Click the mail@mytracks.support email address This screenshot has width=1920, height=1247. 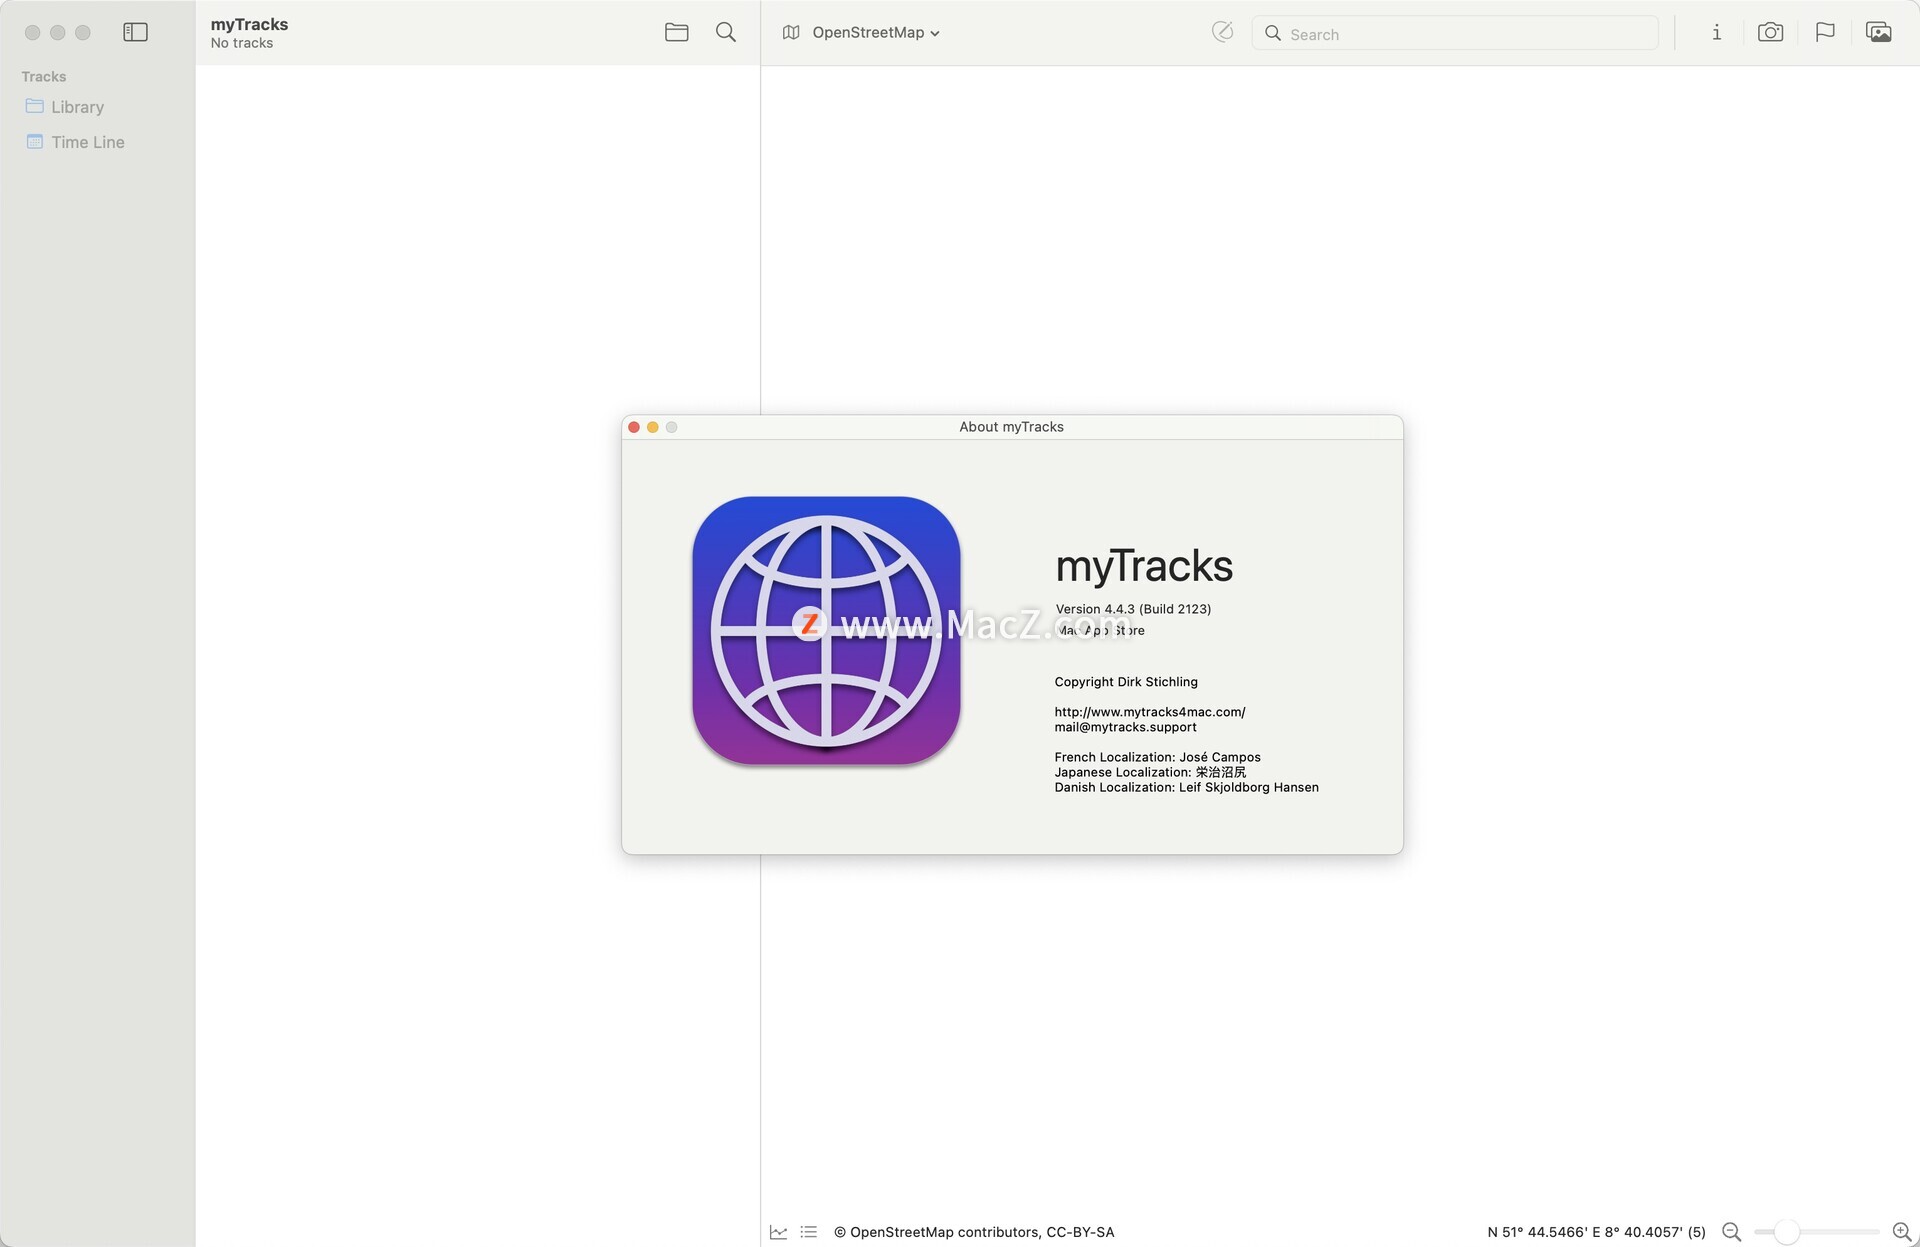tap(1125, 727)
